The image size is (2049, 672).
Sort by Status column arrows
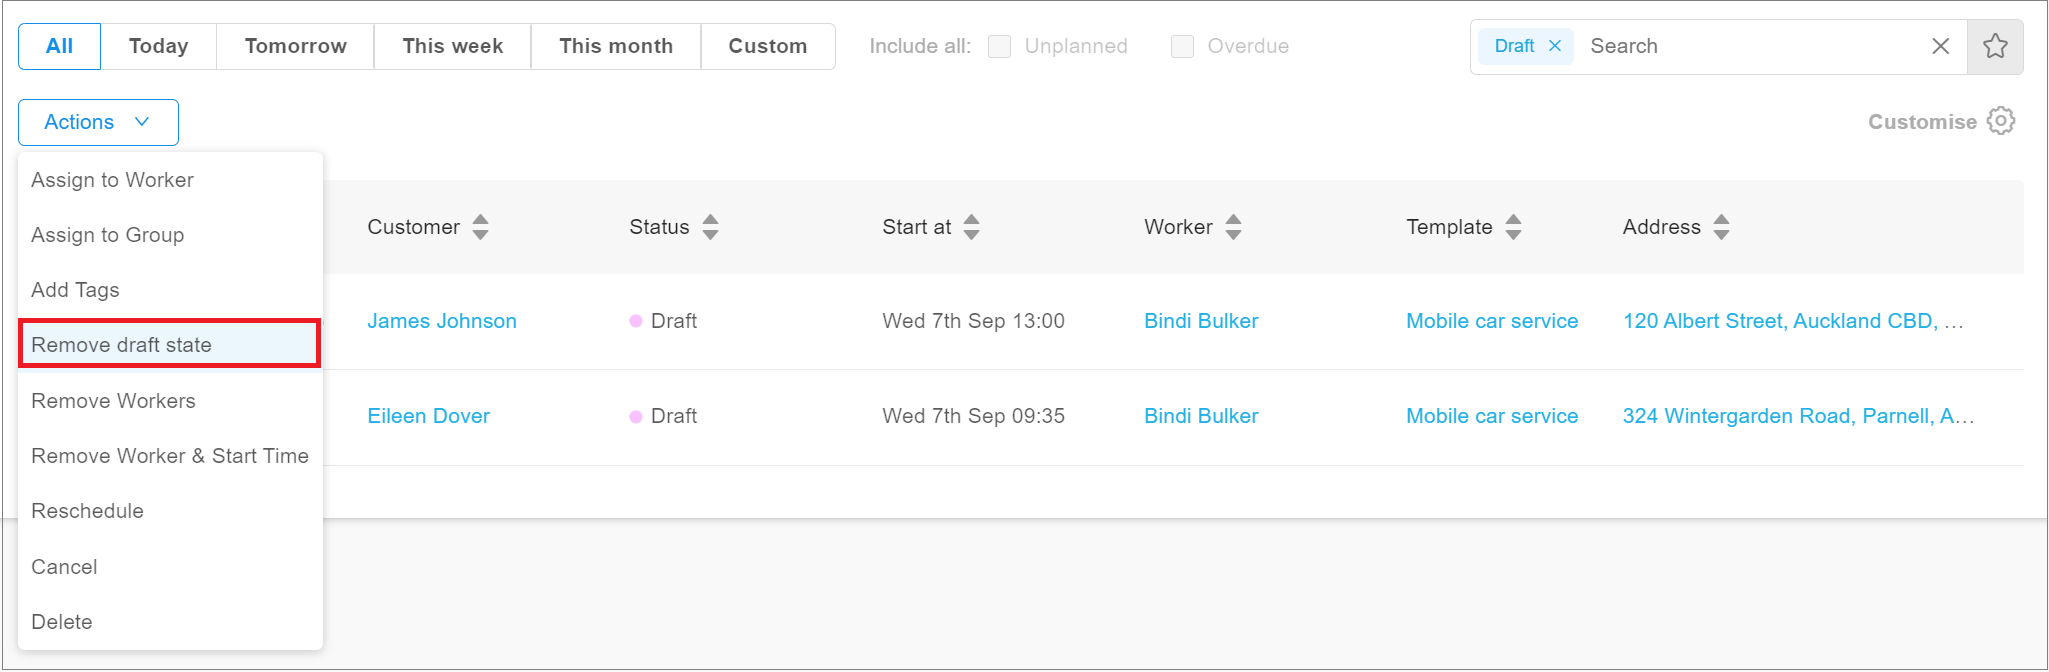[710, 227]
